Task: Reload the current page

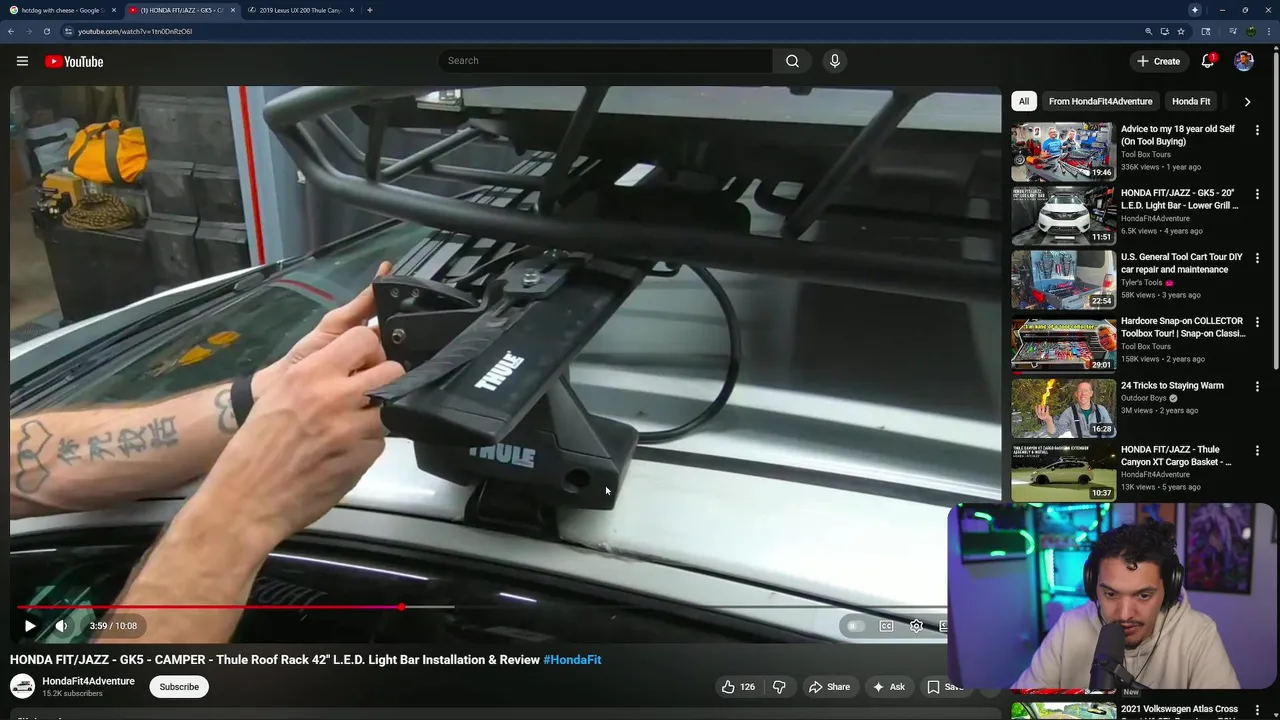Action: (x=47, y=31)
